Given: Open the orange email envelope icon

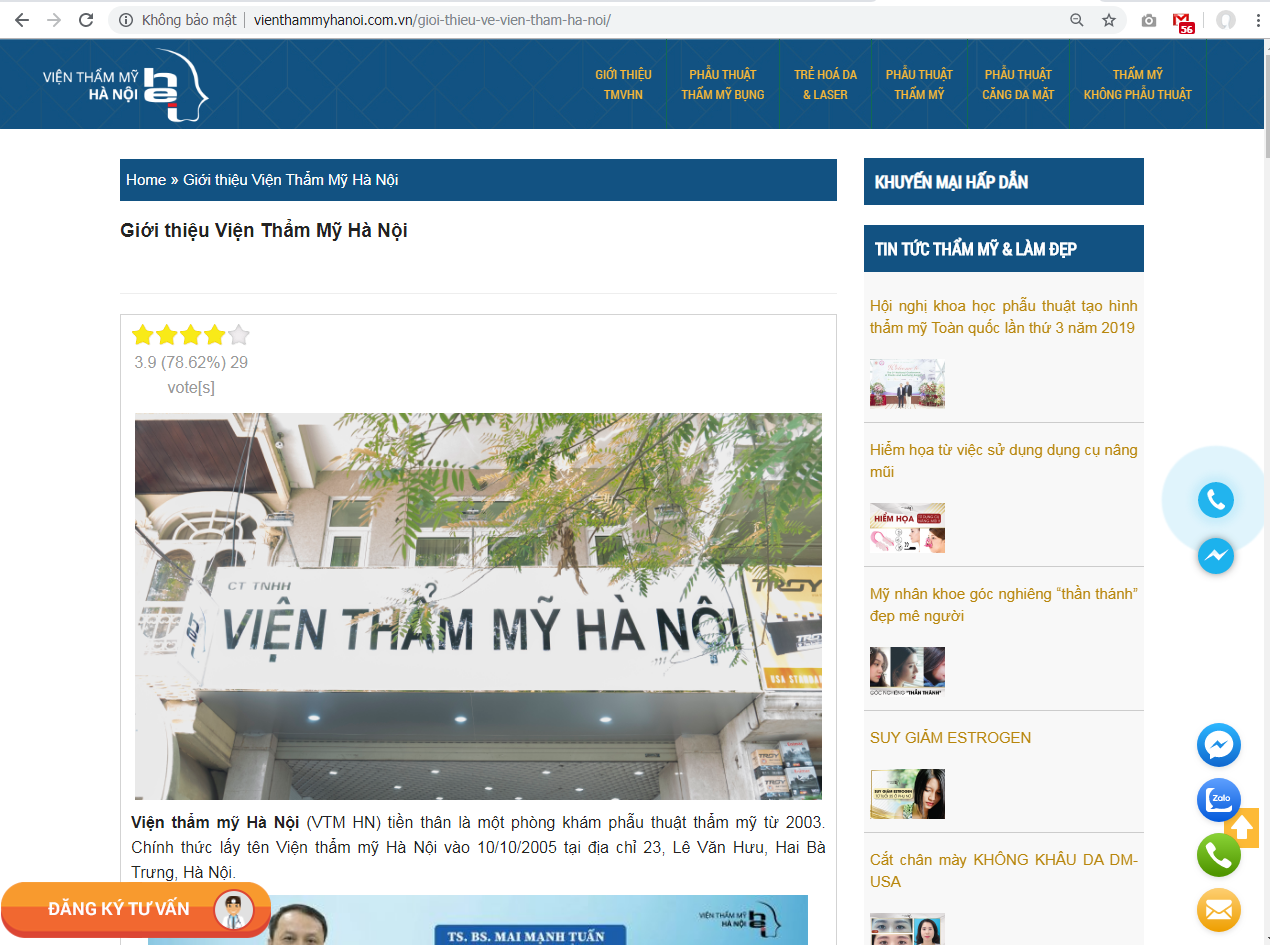Looking at the screenshot, I should point(1218,910).
